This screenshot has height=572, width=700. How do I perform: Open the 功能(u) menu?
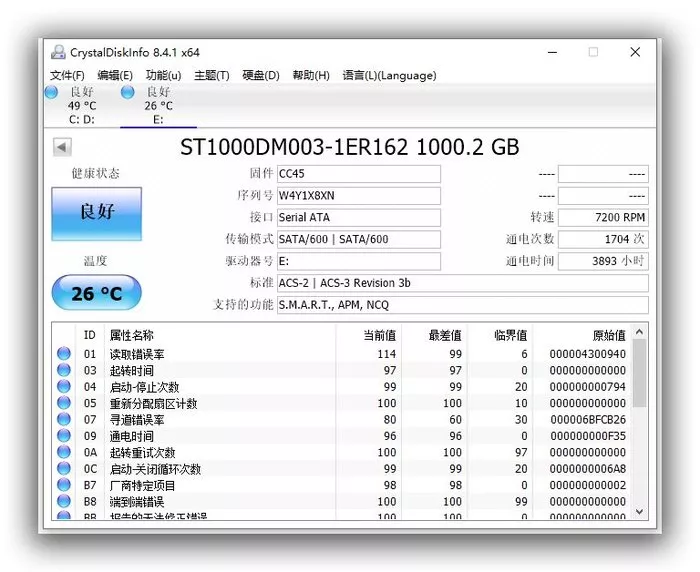pyautogui.click(x=163, y=75)
